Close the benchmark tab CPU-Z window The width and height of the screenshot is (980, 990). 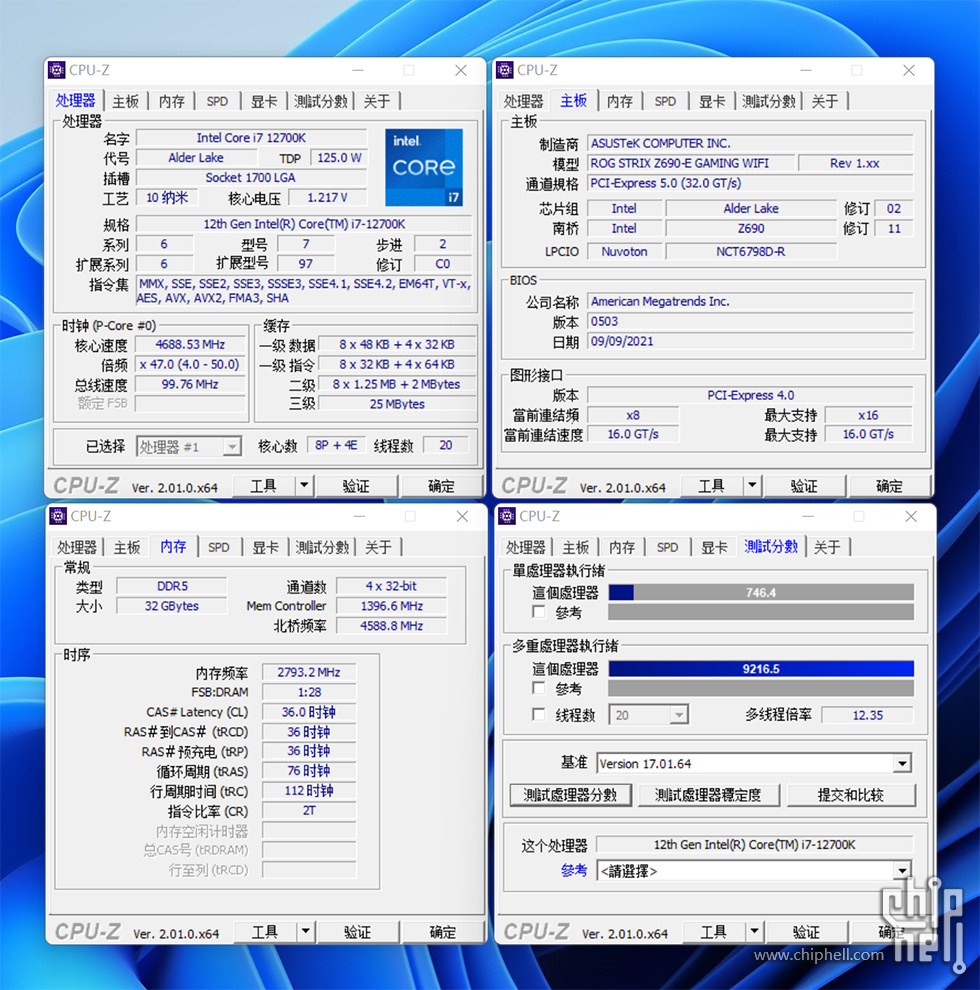(x=911, y=516)
